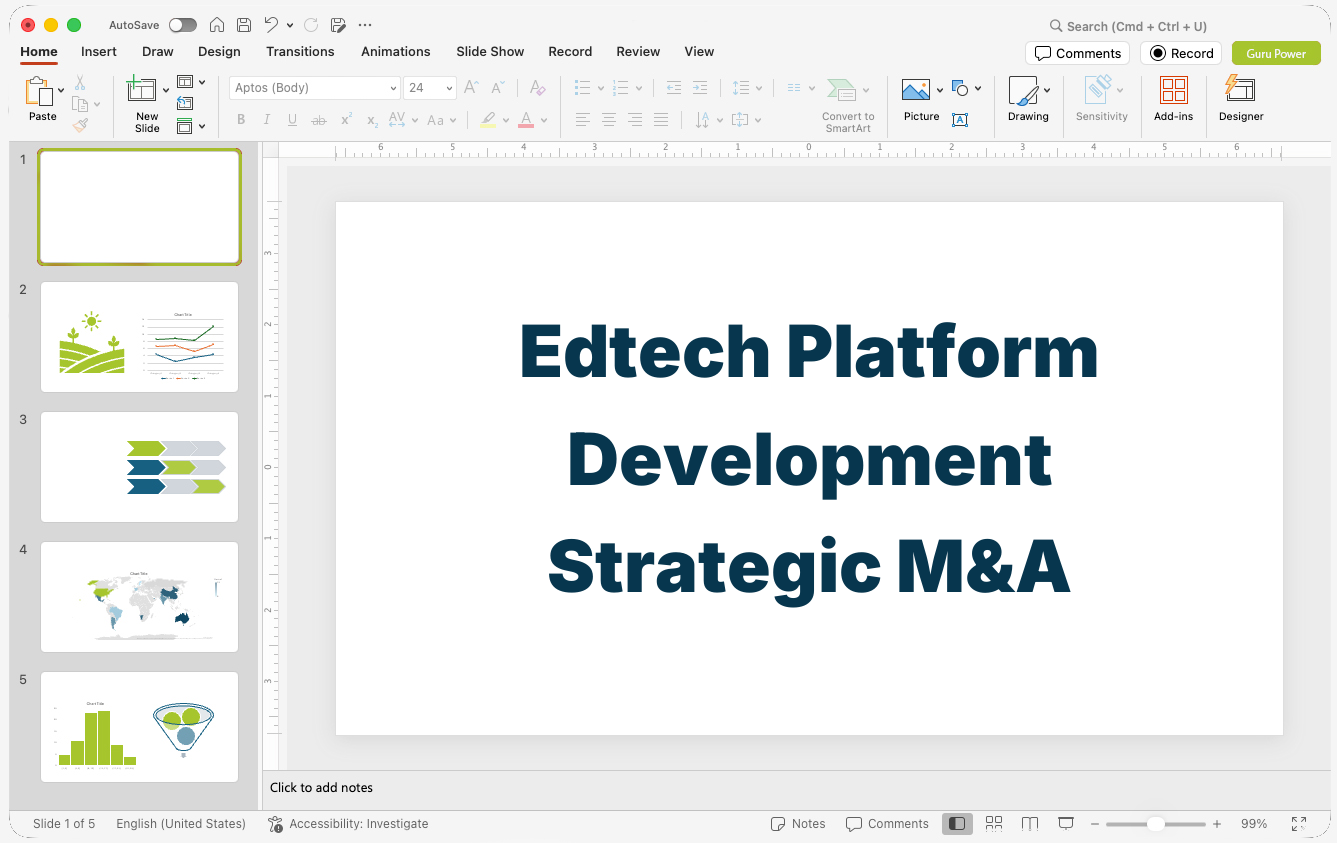The image size is (1337, 843).
Task: Expand the Paste options arrow
Action: coord(61,91)
